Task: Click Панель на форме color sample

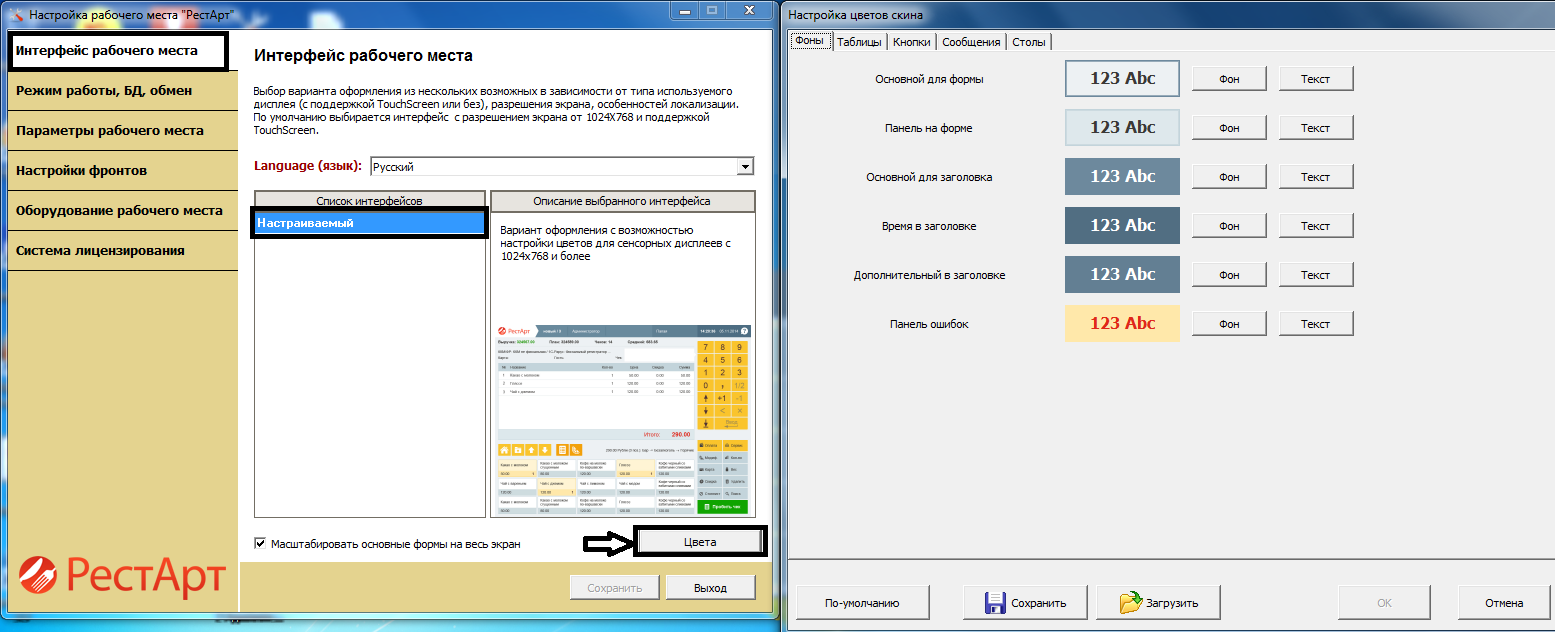Action: [1122, 127]
